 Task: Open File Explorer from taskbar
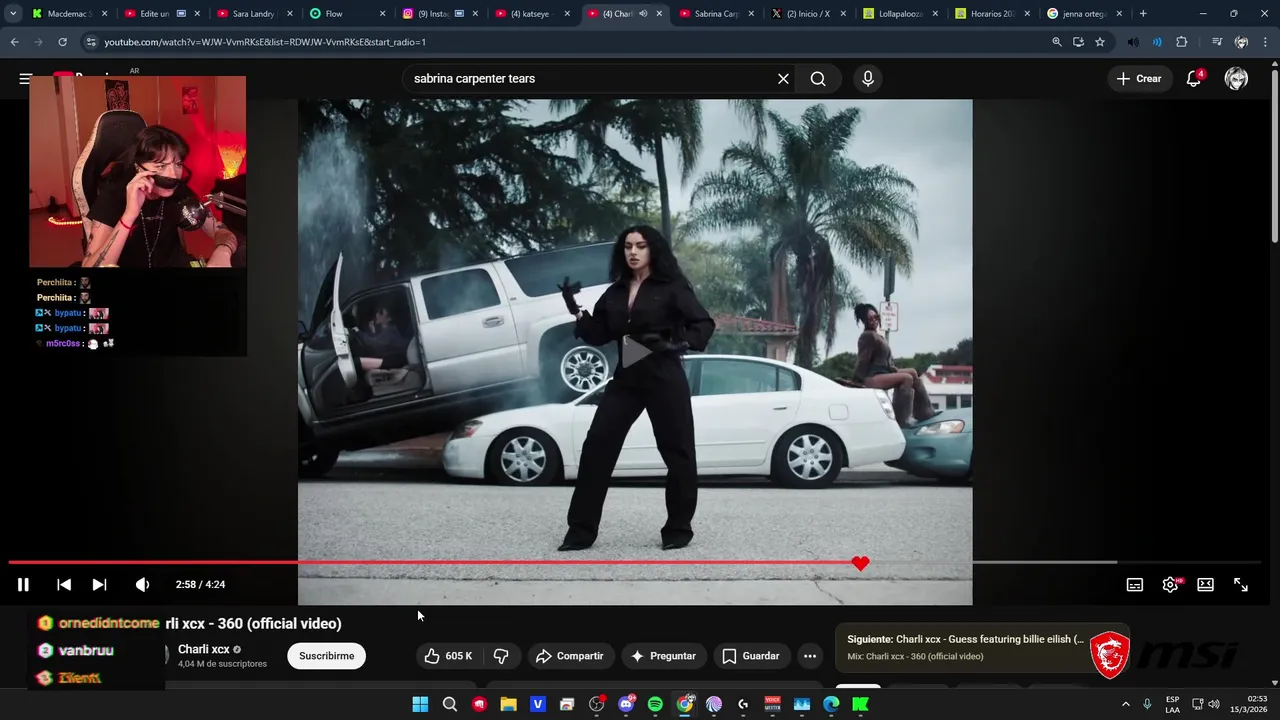tap(508, 704)
